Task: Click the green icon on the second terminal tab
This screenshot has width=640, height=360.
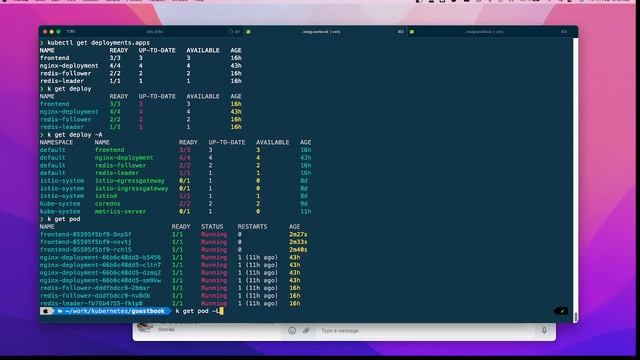Action: pos(248,31)
